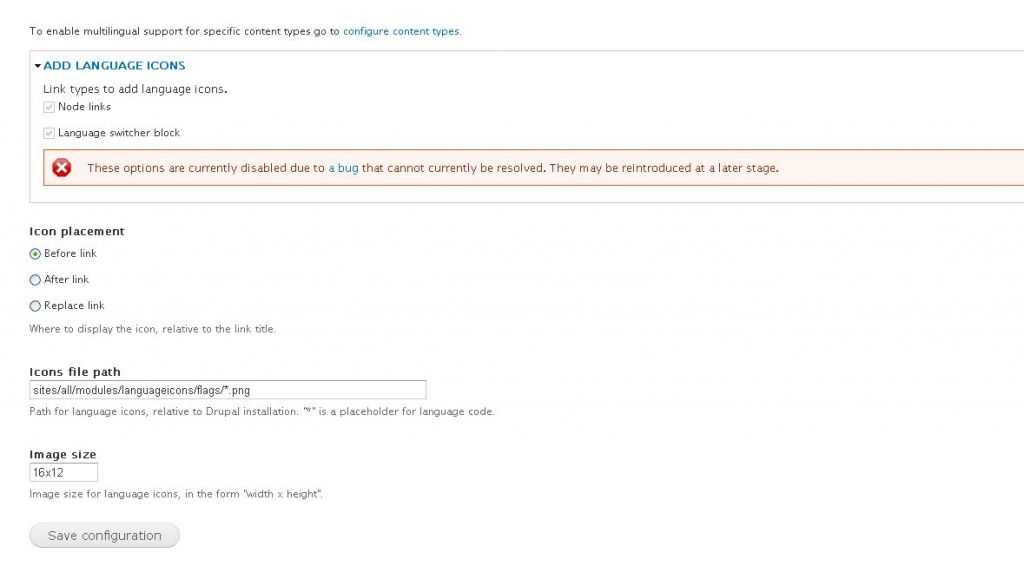Select the 'After link' radio button
This screenshot has width=1024, height=579.
(x=36, y=280)
